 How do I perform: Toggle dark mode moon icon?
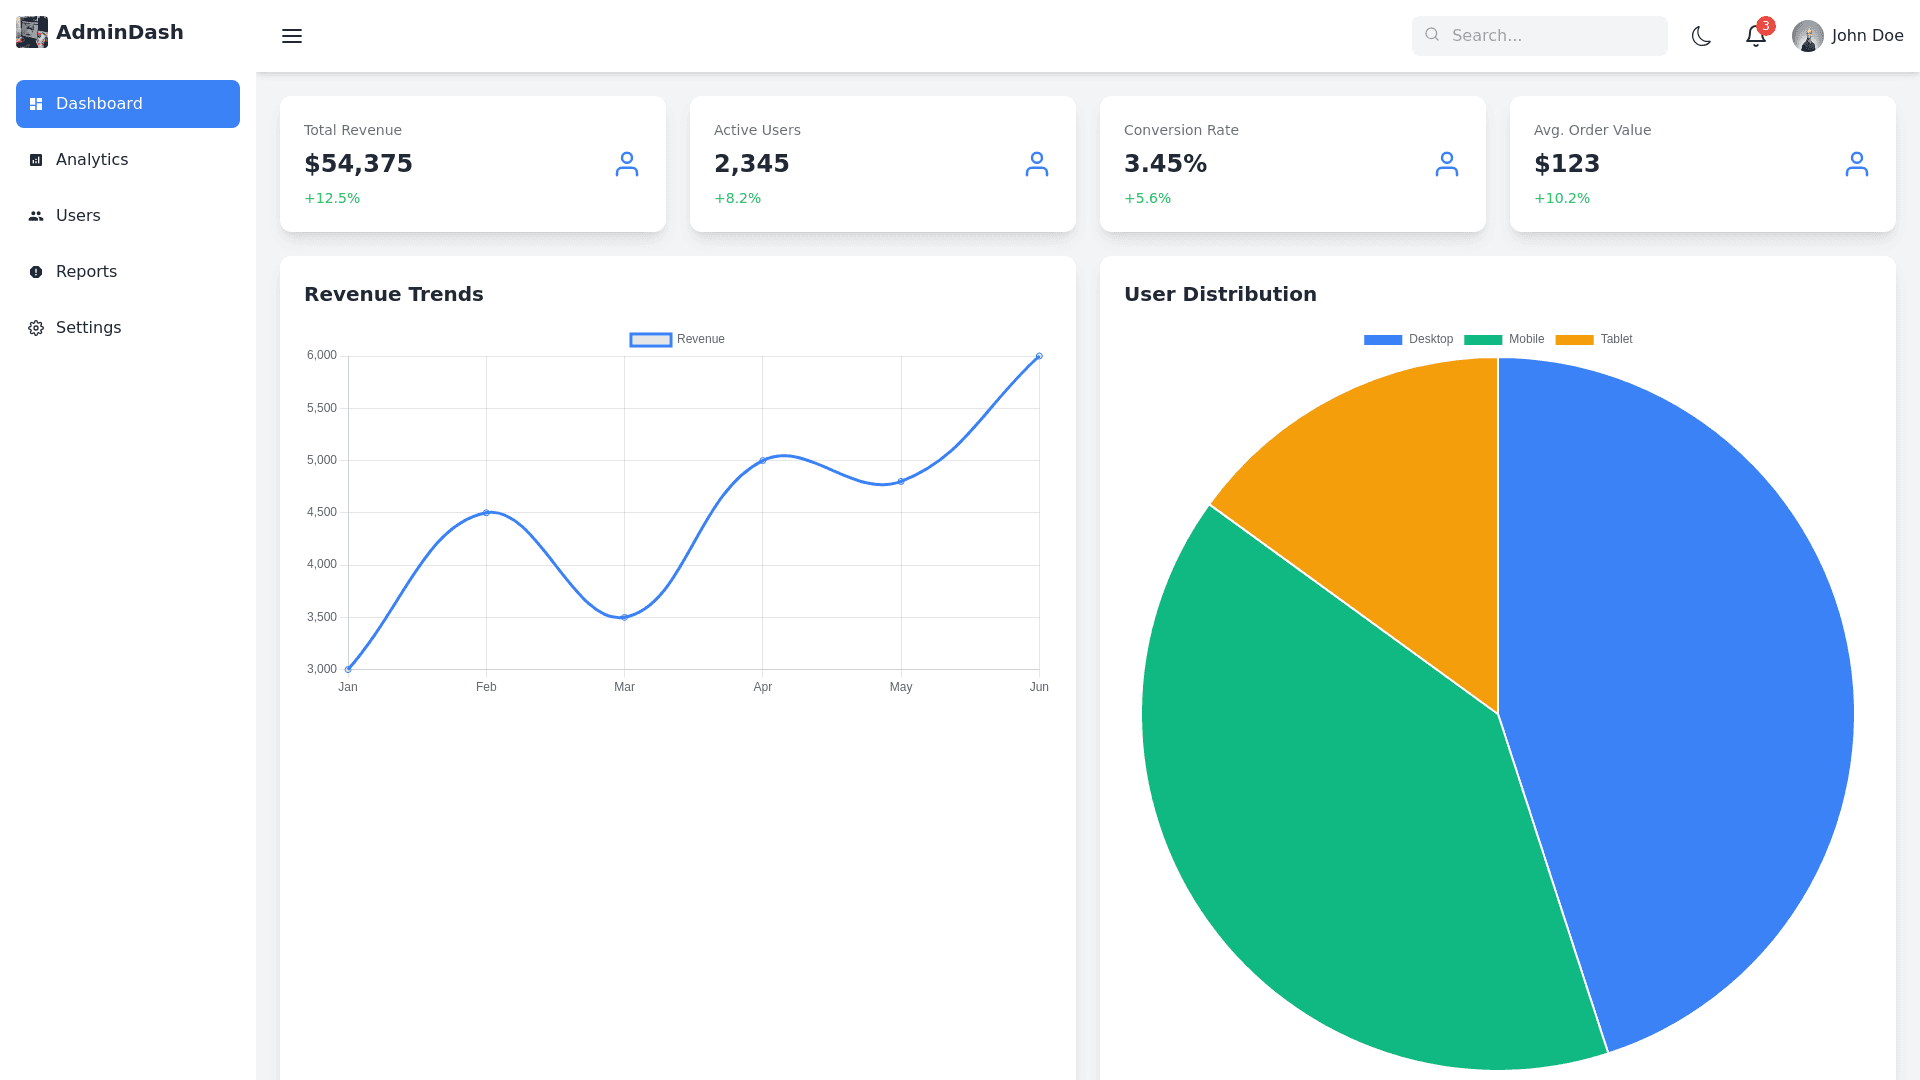coord(1701,36)
